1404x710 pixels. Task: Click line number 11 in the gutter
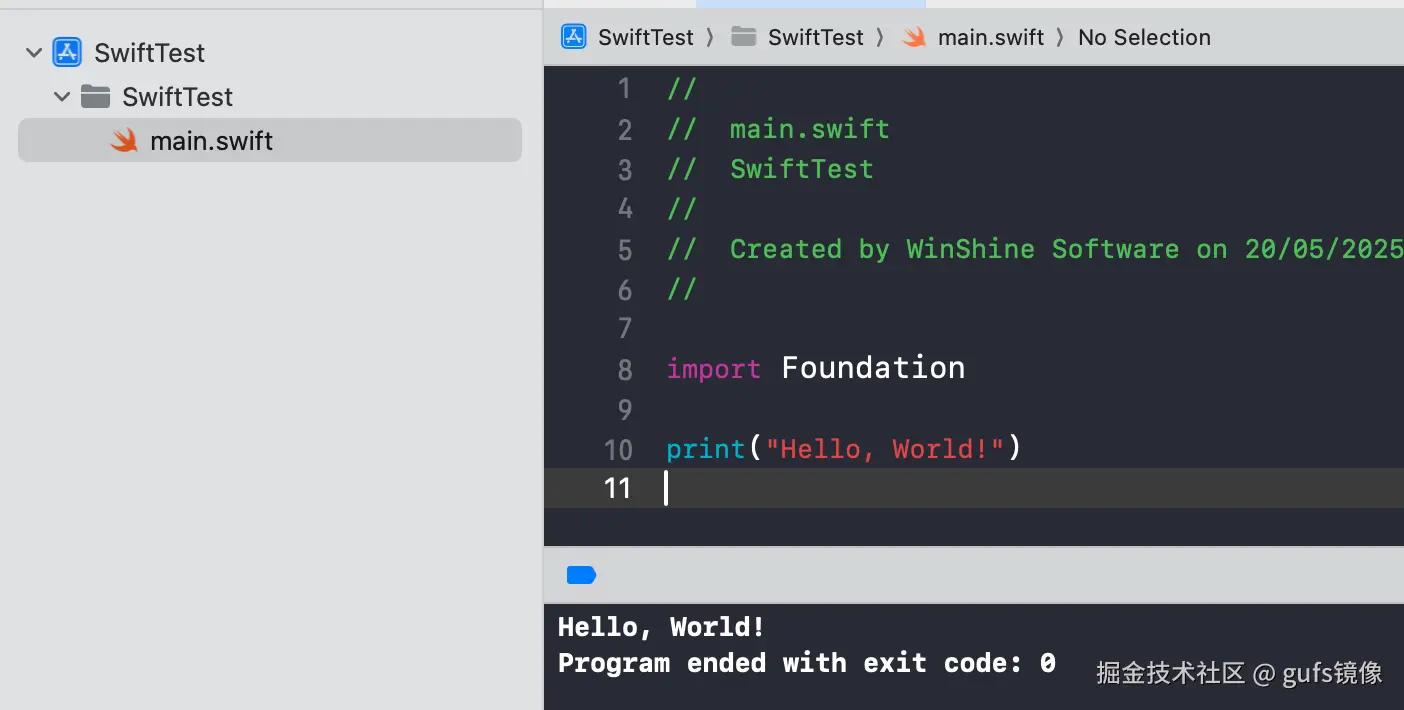pyautogui.click(x=618, y=488)
